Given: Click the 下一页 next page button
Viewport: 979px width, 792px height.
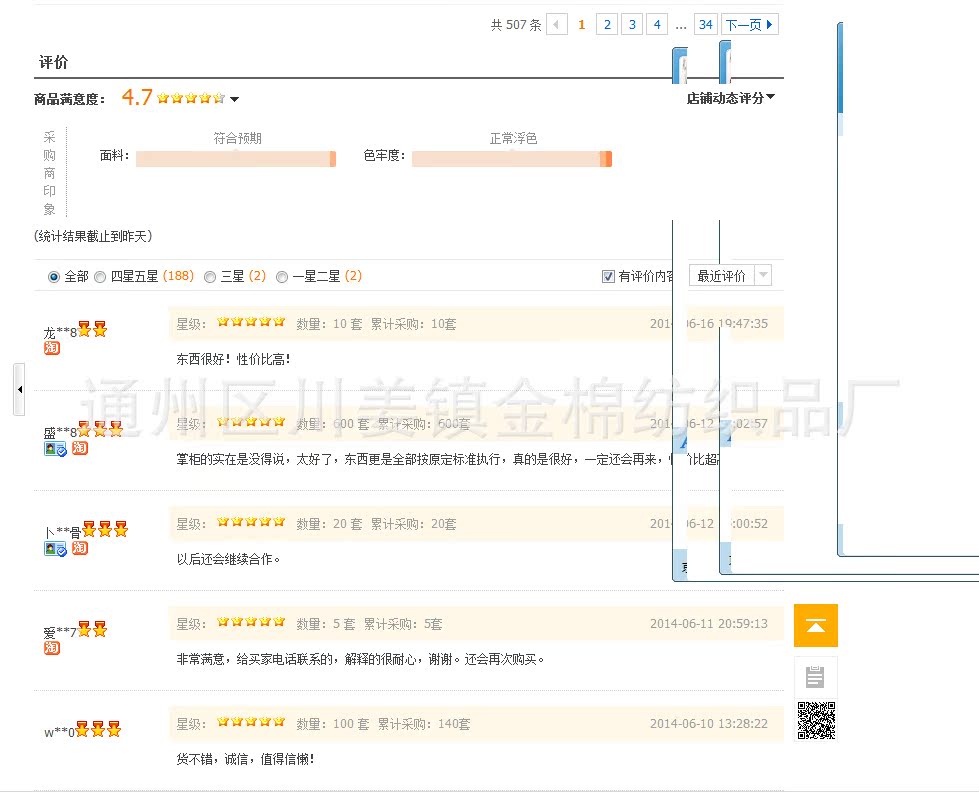Looking at the screenshot, I should [x=749, y=24].
